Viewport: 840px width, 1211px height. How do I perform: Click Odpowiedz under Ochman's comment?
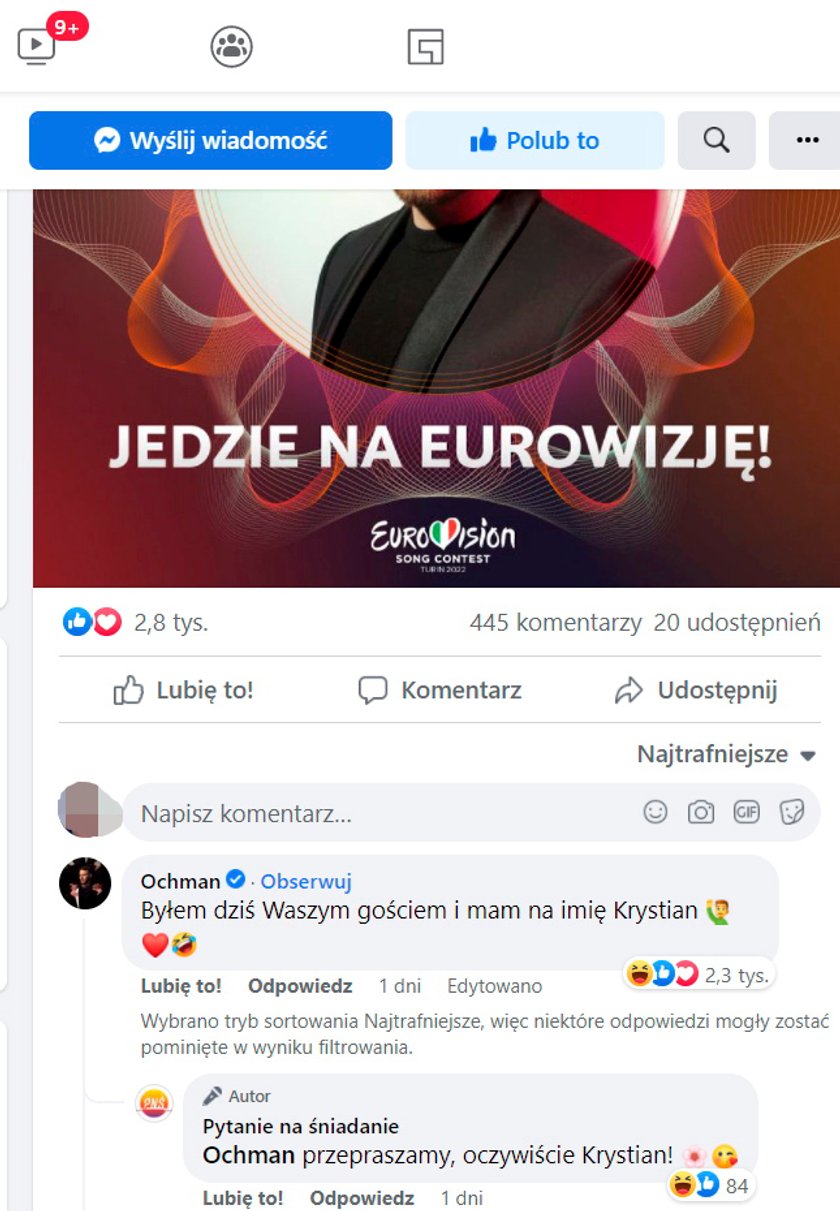point(300,986)
